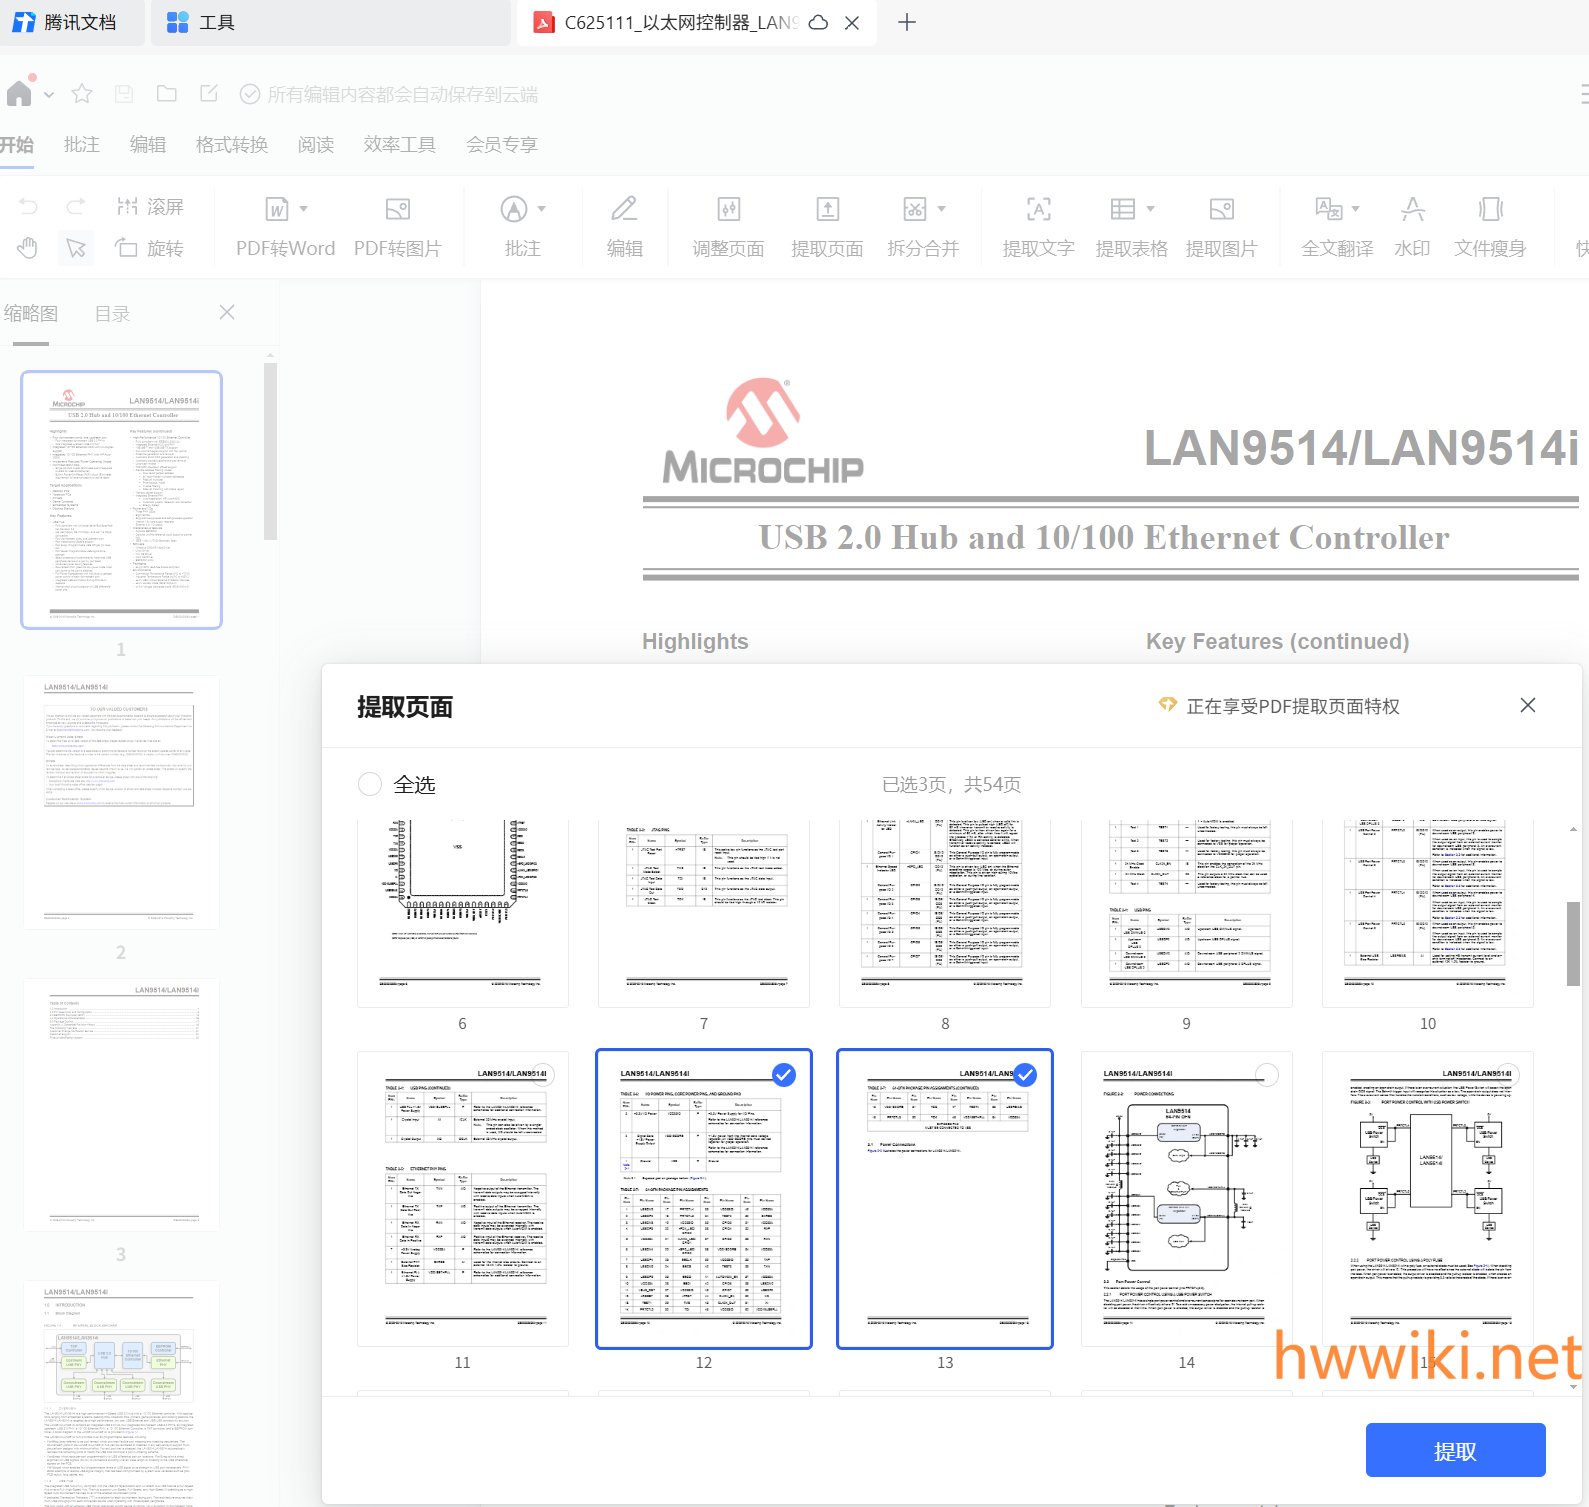Check the page 14 selection circle

pos(1266,1075)
